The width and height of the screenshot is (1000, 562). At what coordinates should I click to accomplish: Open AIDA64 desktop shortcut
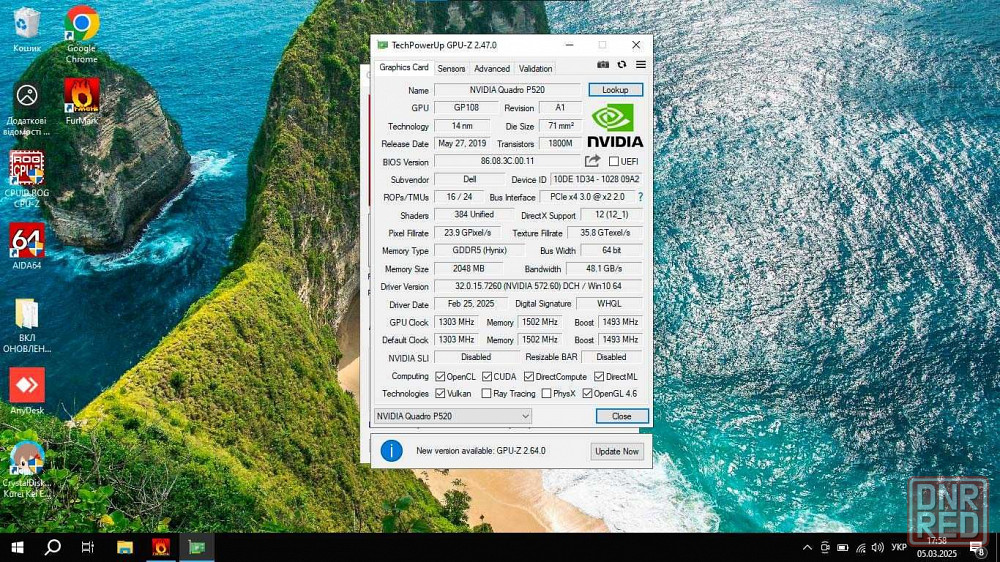coord(27,246)
